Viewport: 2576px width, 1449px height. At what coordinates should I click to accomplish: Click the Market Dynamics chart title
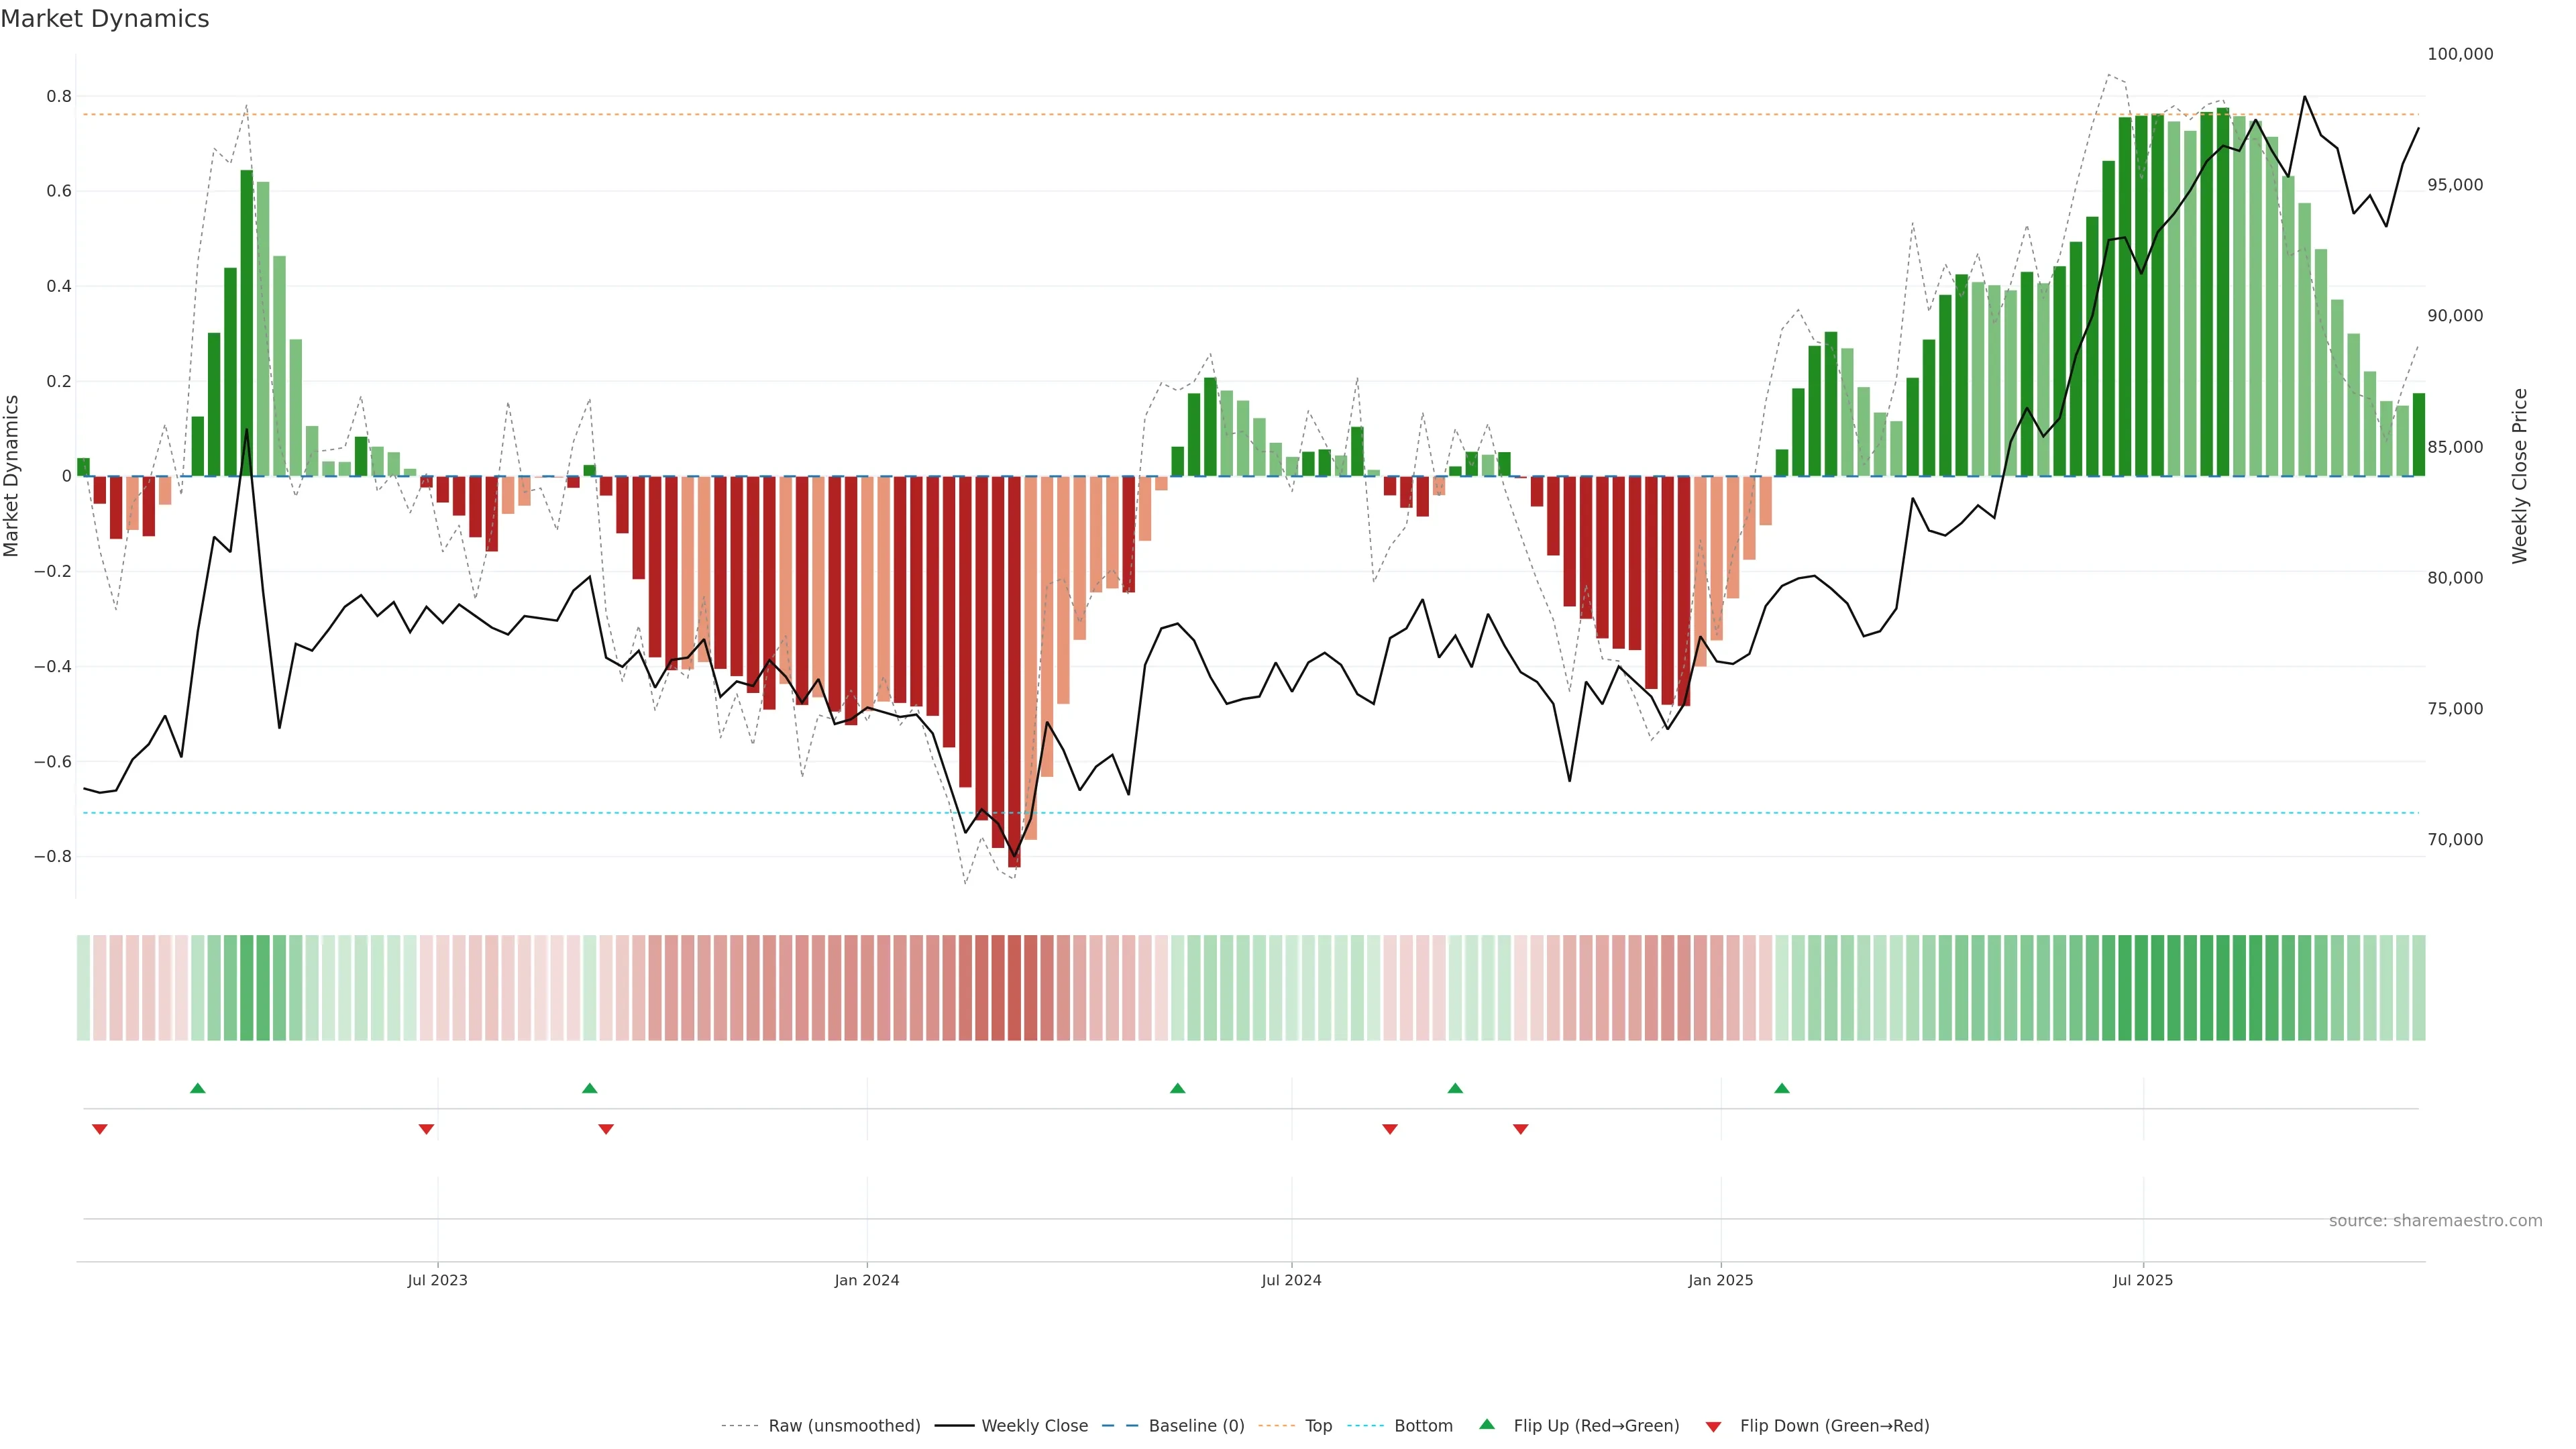105,19
